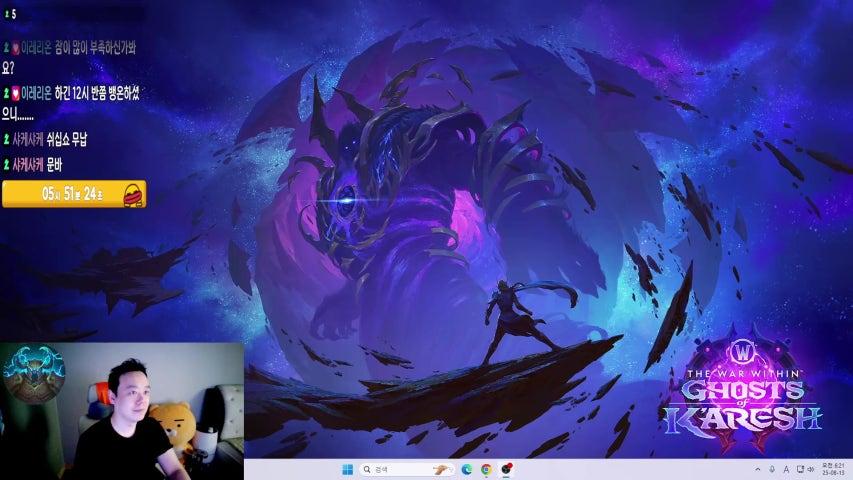This screenshot has height=480, width=853.
Task: Click the taskbar search box
Action: (406, 469)
